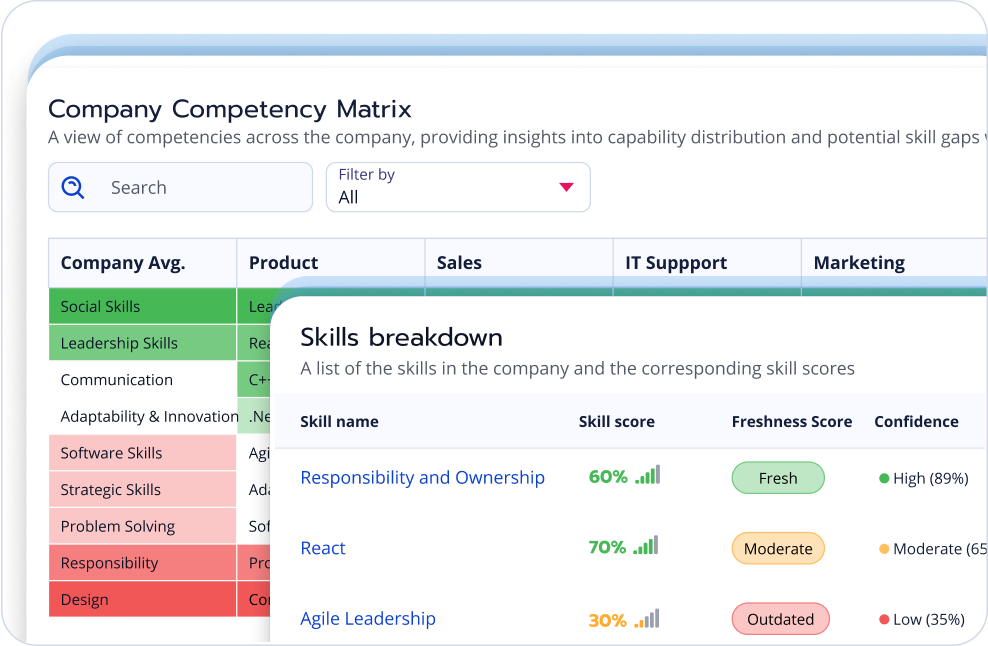
Task: Click the Marketing column header
Action: pyautogui.click(x=859, y=263)
